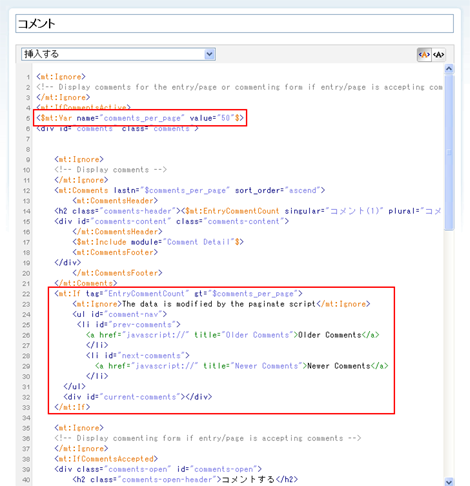This screenshot has height=486, width=470.
Task: Click the li id="prev-comments" line
Action: [129, 325]
